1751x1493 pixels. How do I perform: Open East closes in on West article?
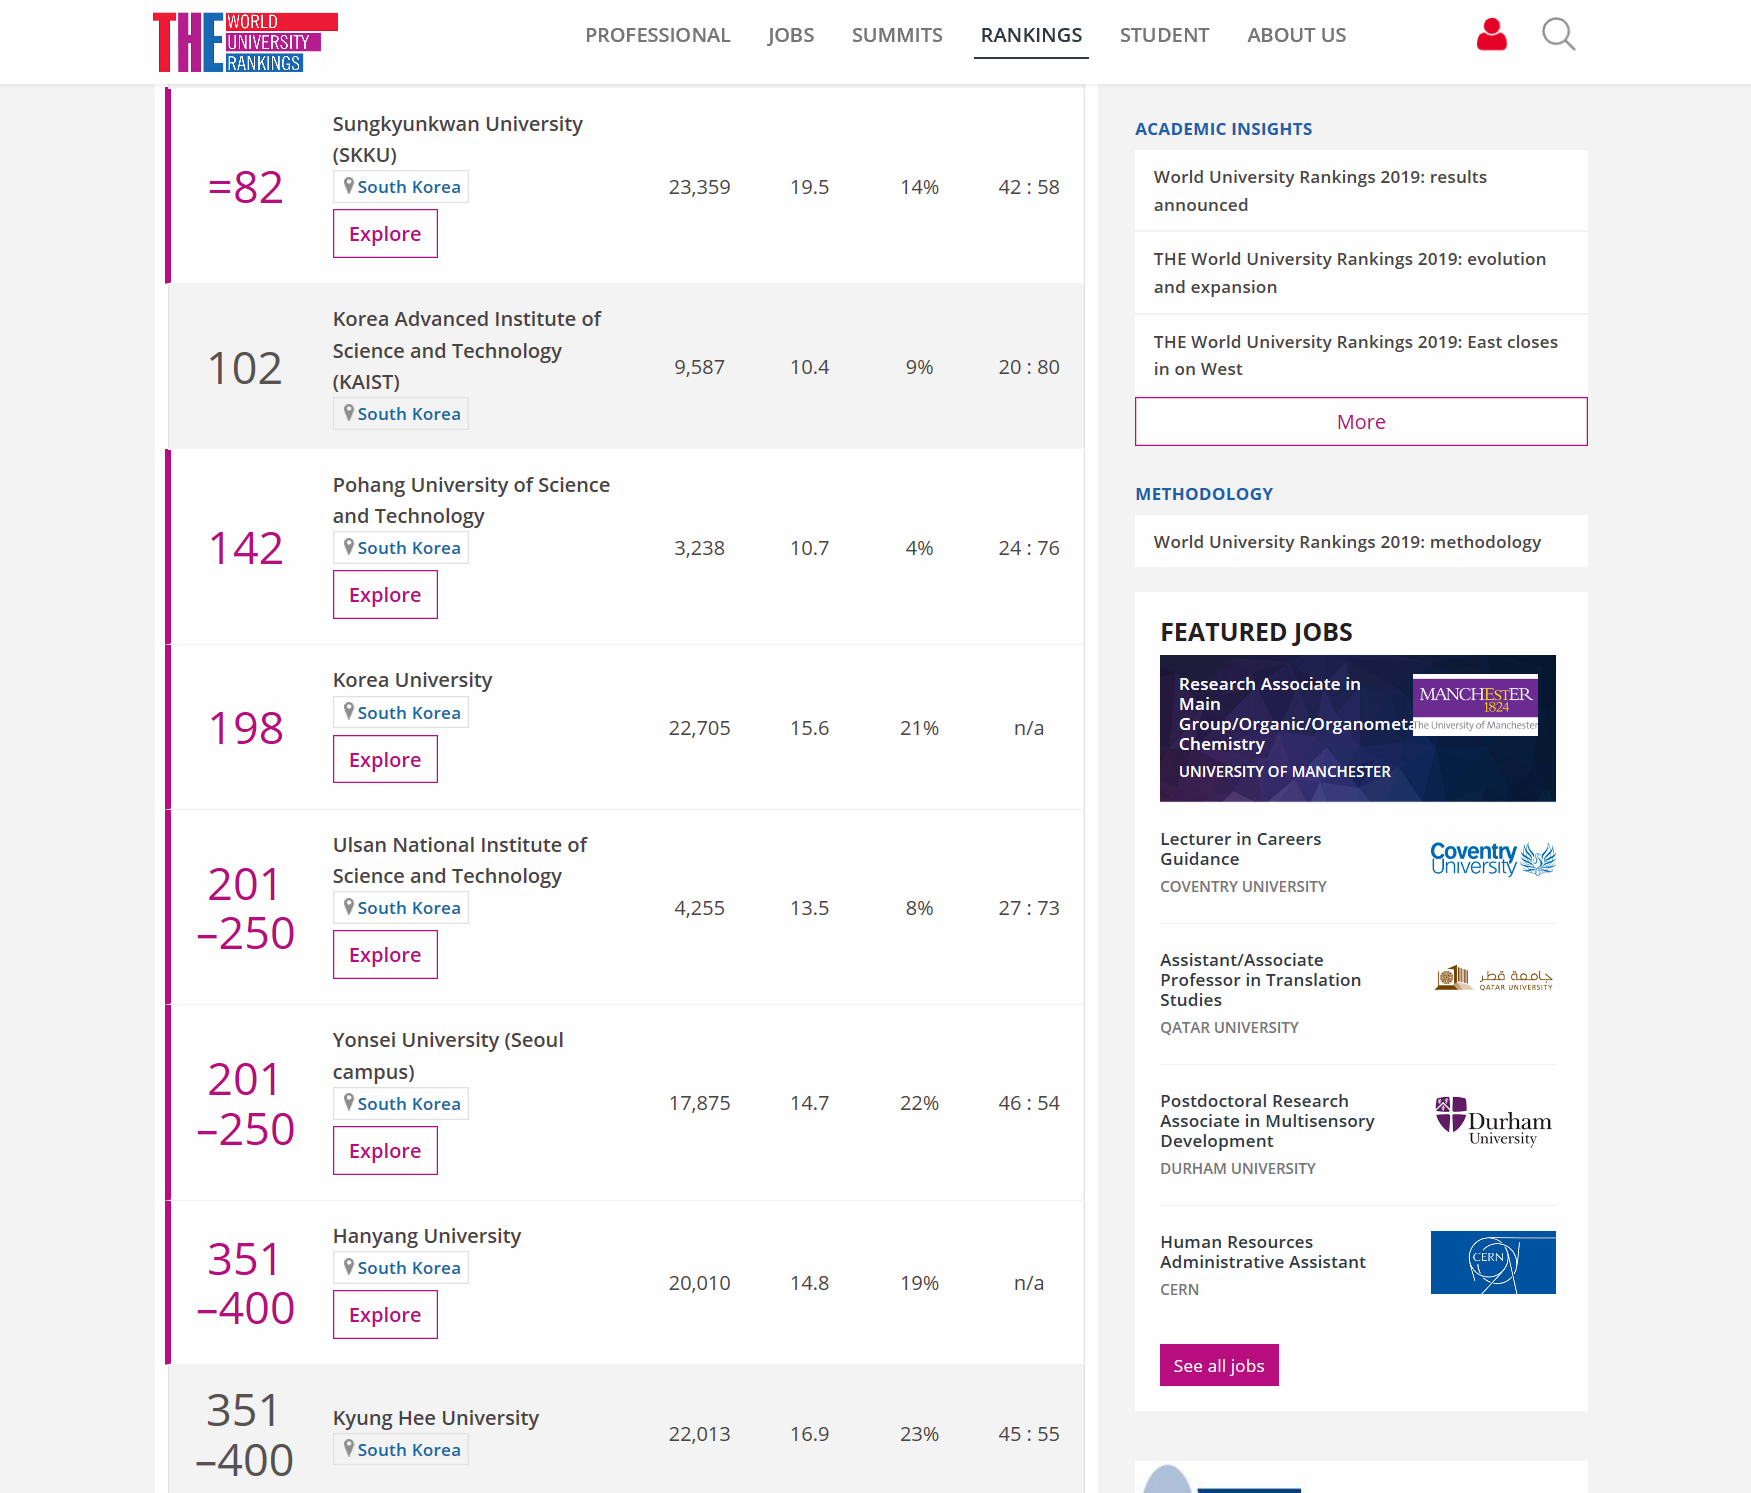pyautogui.click(x=1355, y=355)
